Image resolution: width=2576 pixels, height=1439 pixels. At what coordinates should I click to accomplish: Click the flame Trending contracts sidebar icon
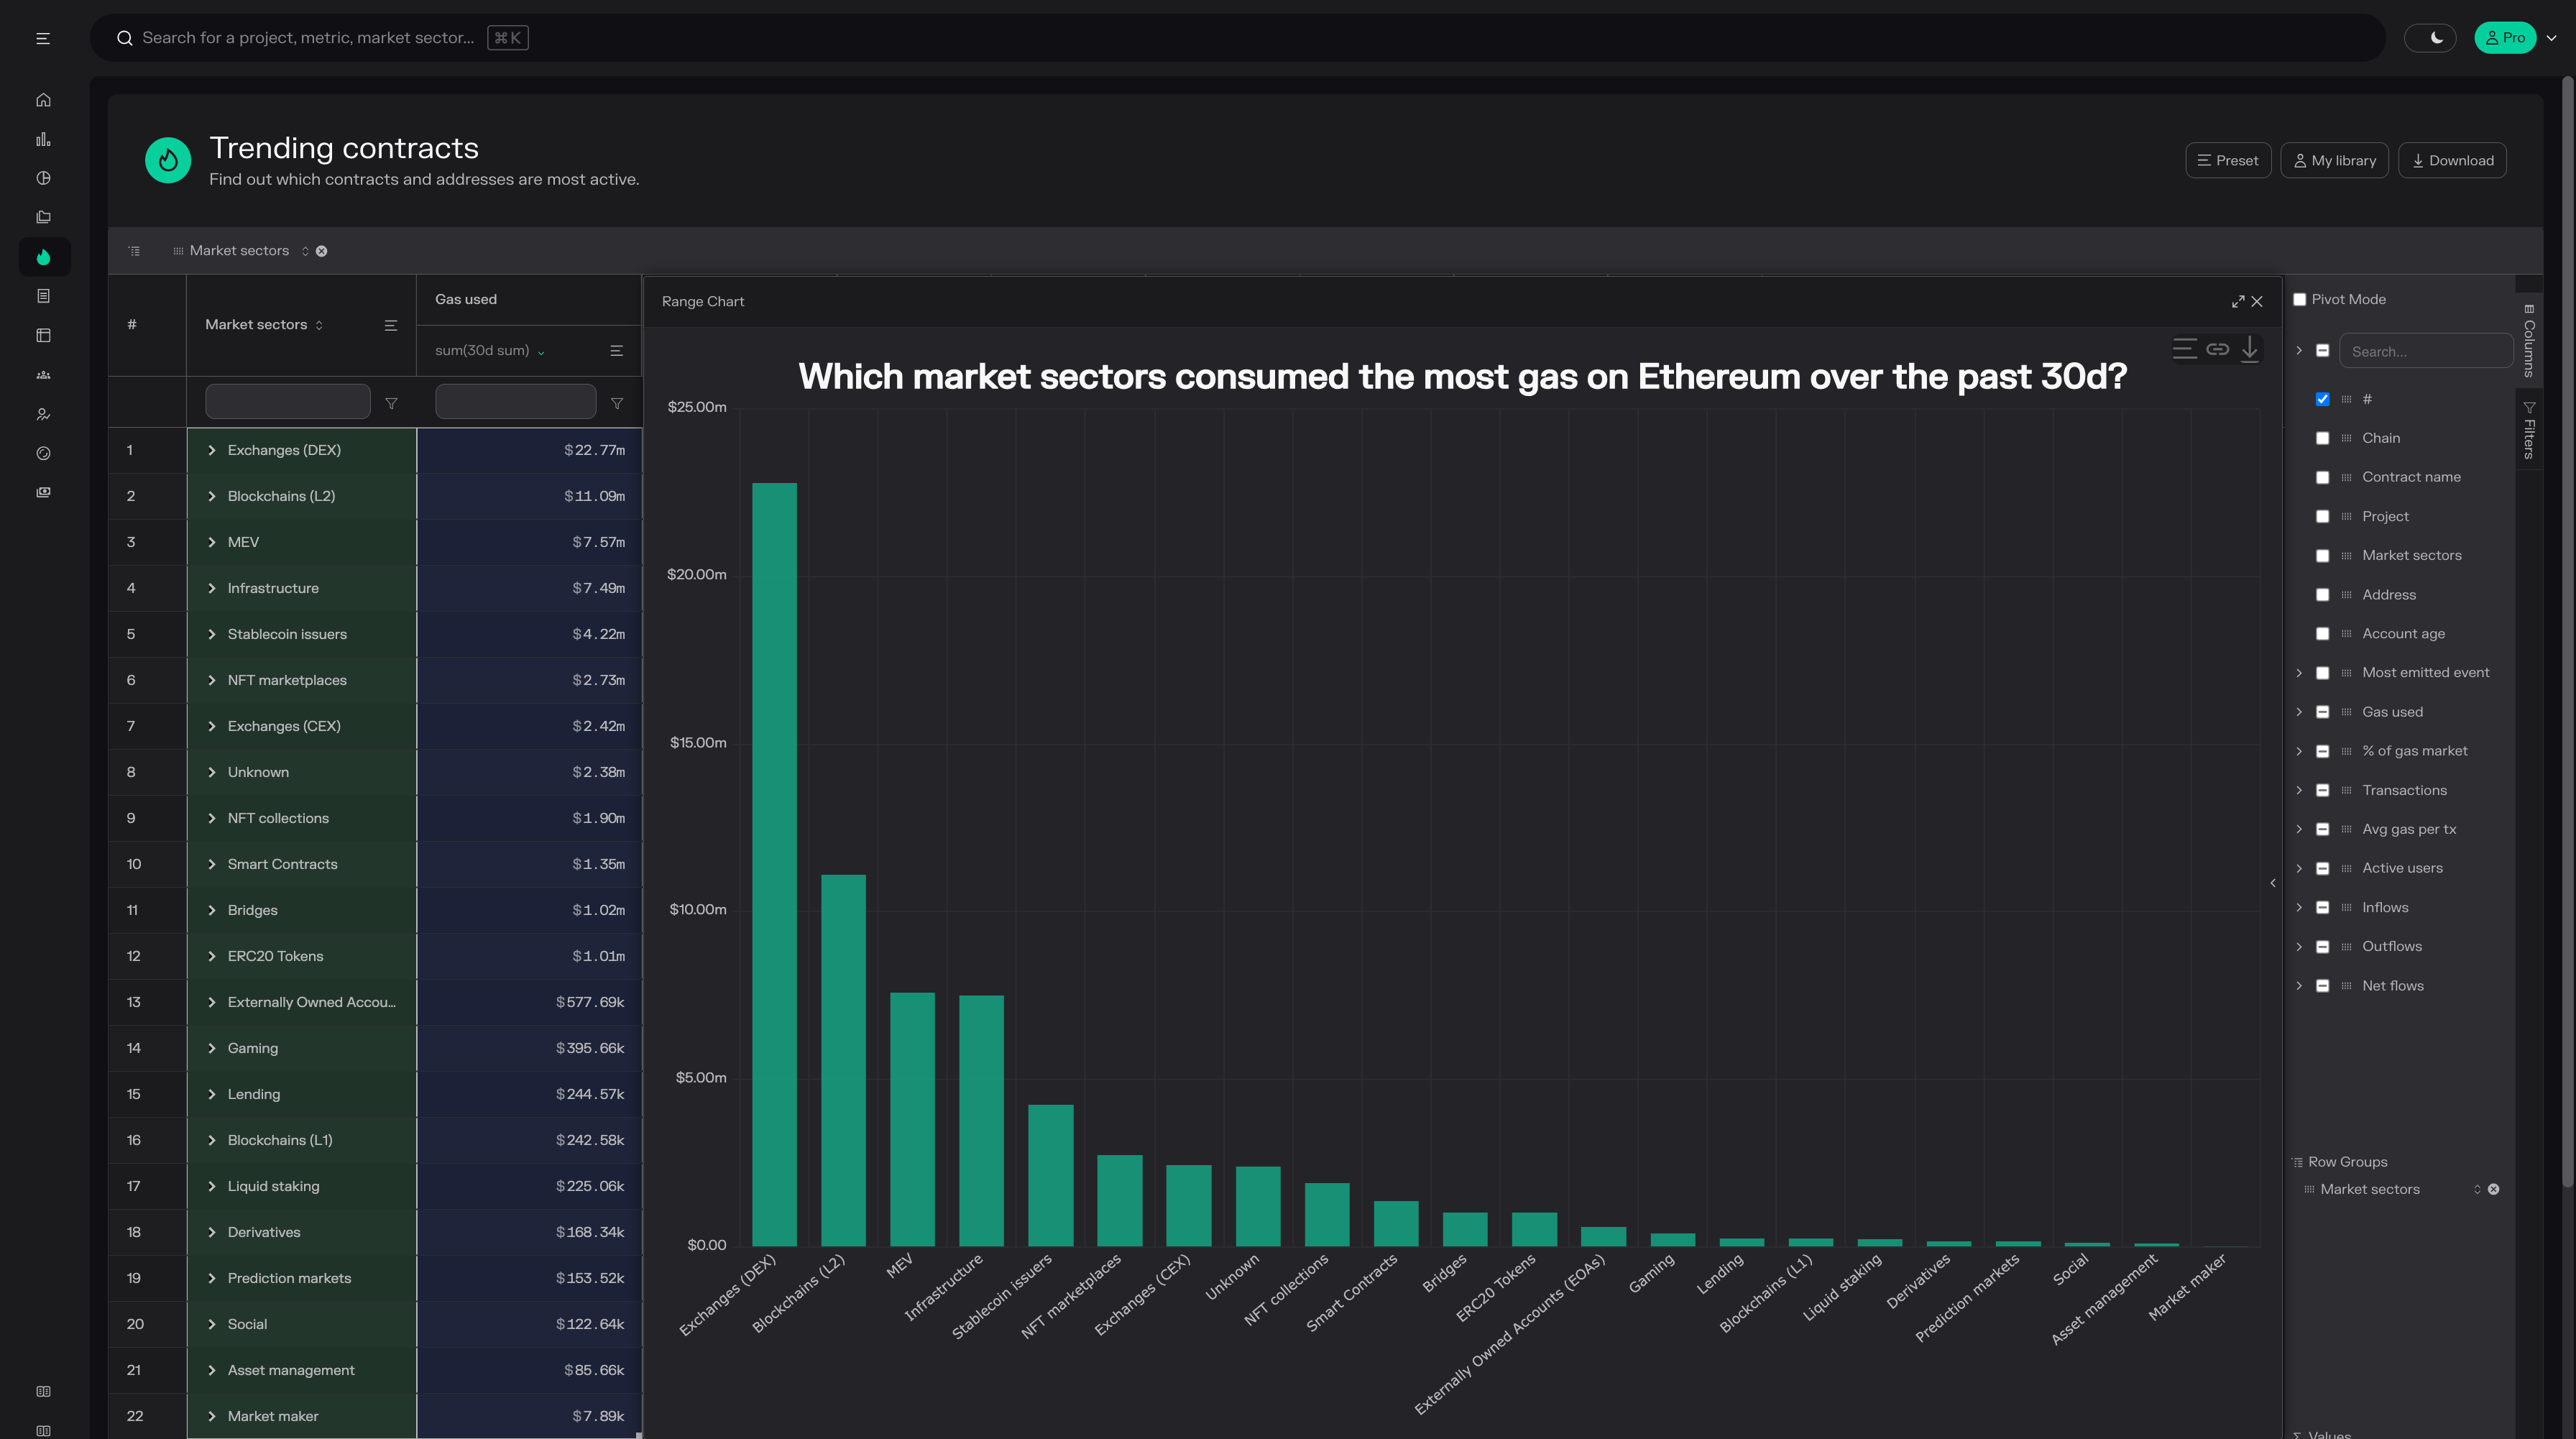tap(43, 257)
